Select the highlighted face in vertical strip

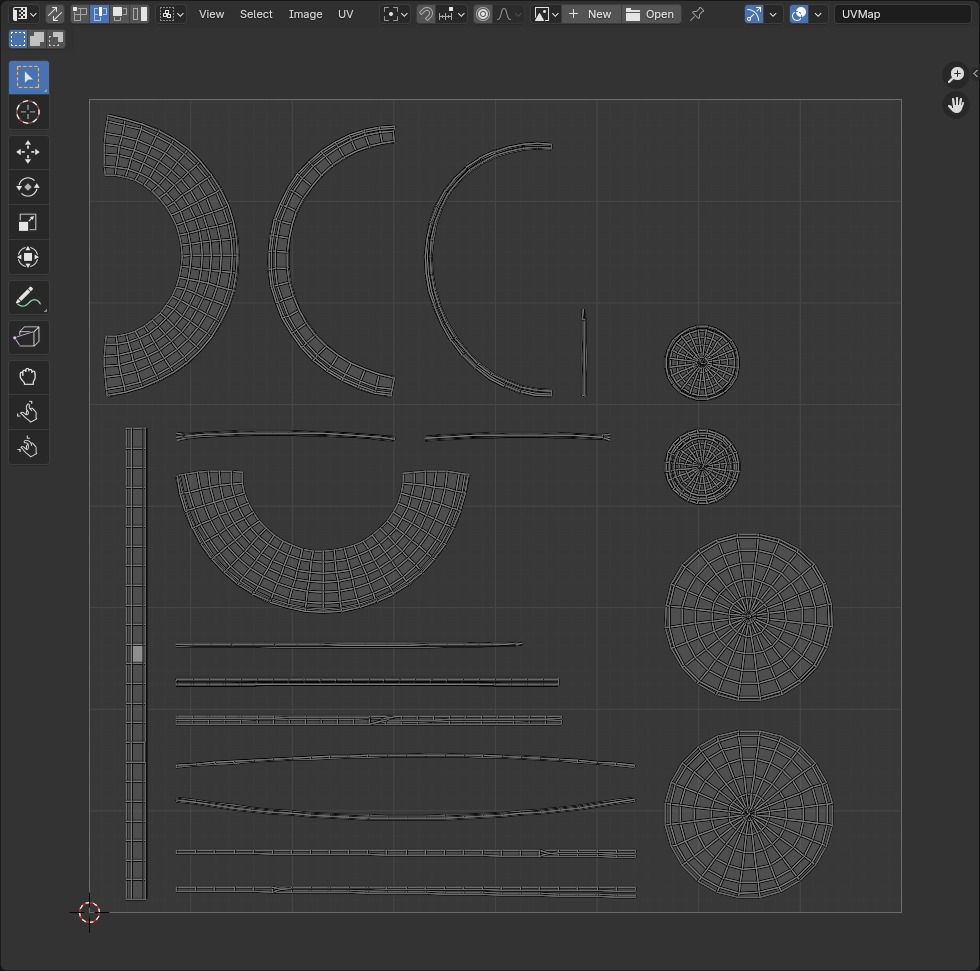[138, 654]
